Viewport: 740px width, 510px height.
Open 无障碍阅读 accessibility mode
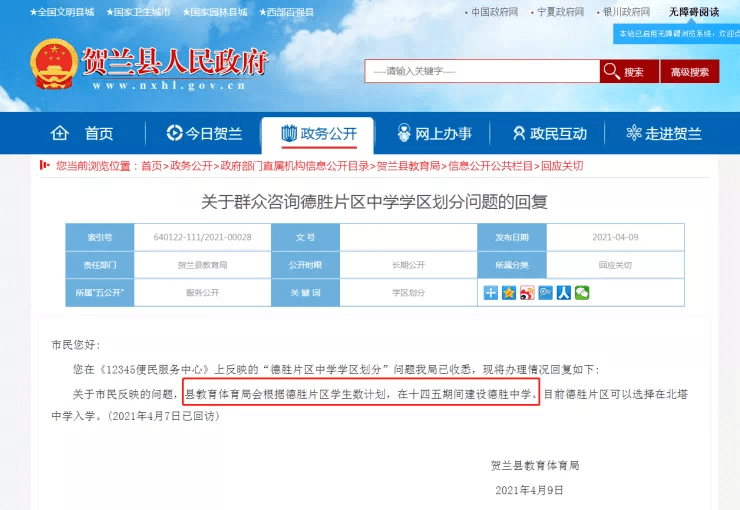point(694,12)
